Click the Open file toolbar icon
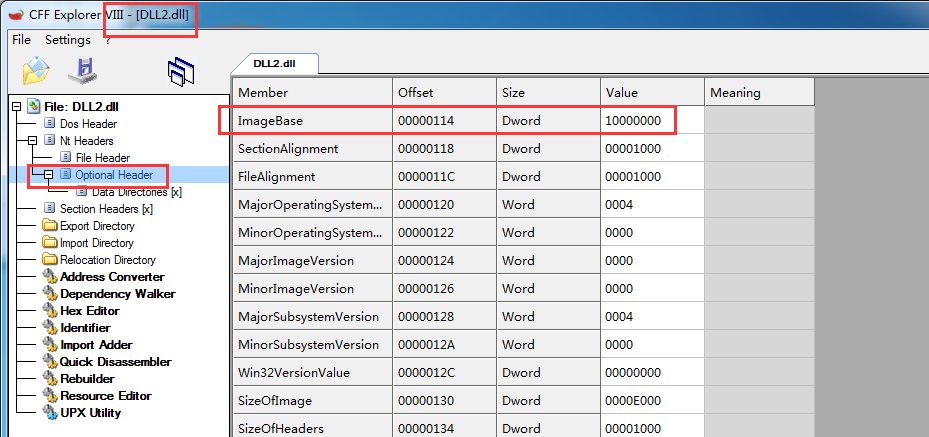Screen dimensions: 929x437 36,70
